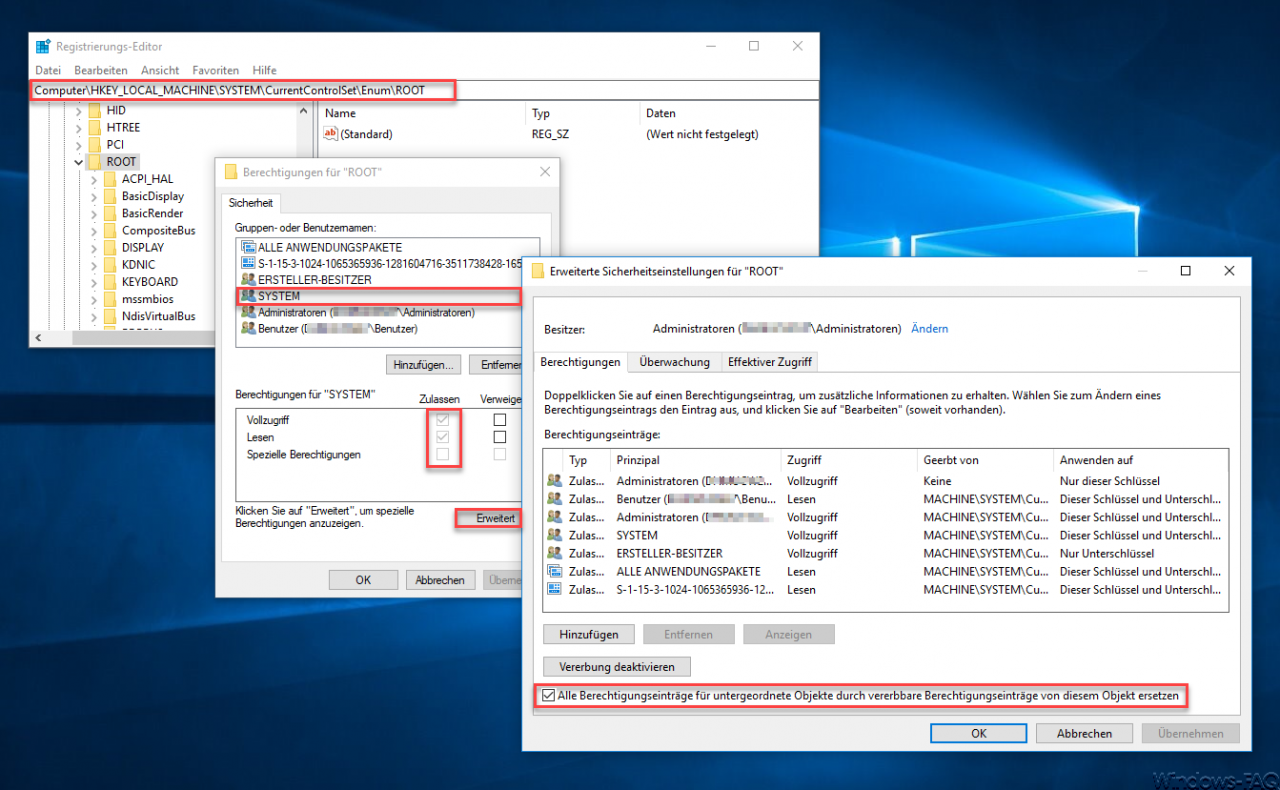The width and height of the screenshot is (1280, 790).
Task: Toggle Lesen Verweigern checkbox
Action: 500,437
